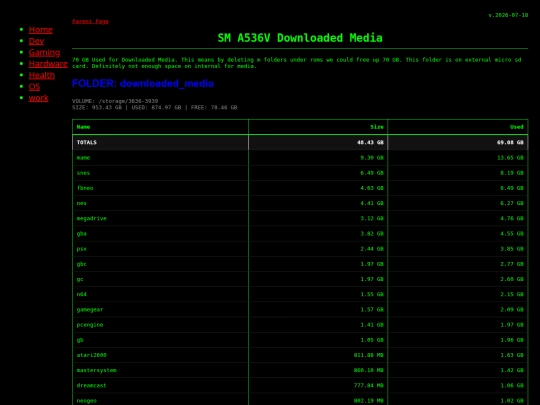This screenshot has height=405, width=540.
Task: Open the Home navigation link
Action: (x=41, y=30)
